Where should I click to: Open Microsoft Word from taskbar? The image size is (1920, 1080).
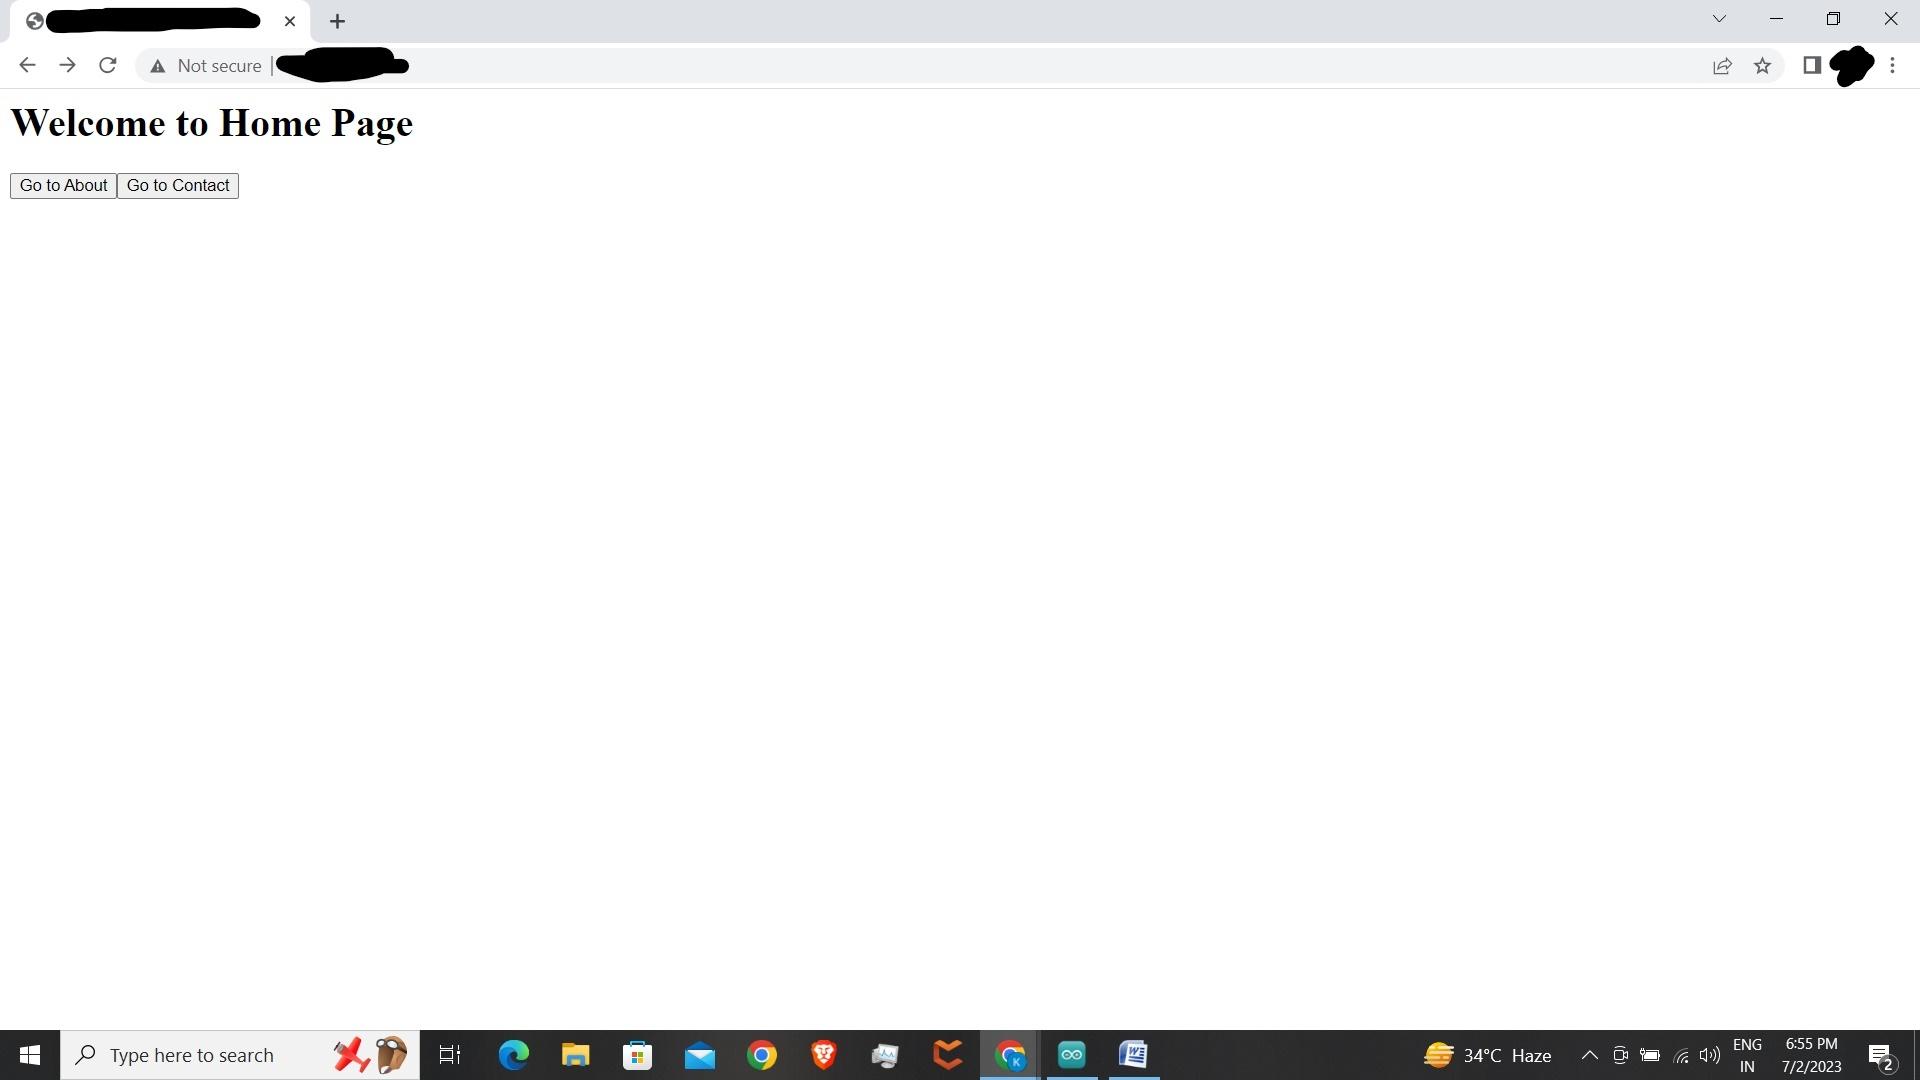coord(1133,1055)
